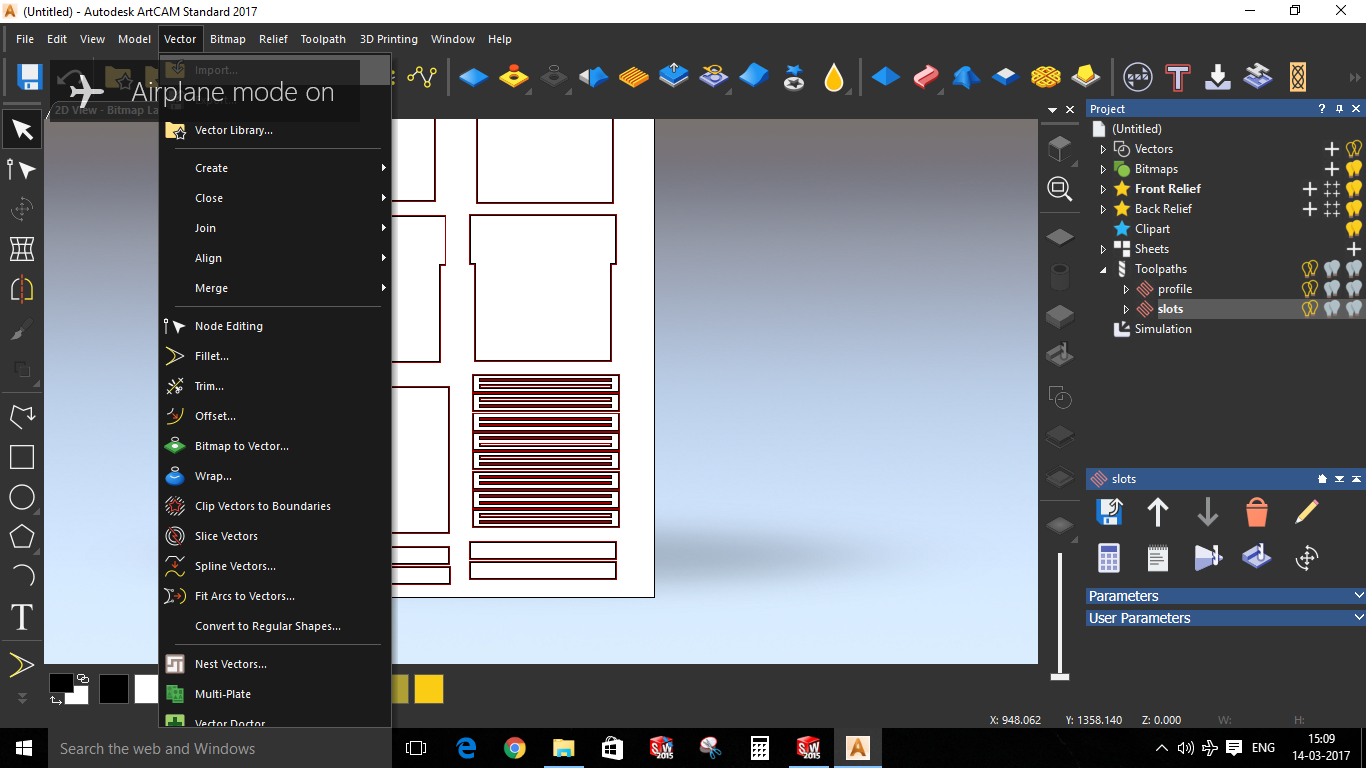Open the notepad summary icon in slots panel

(x=1158, y=558)
